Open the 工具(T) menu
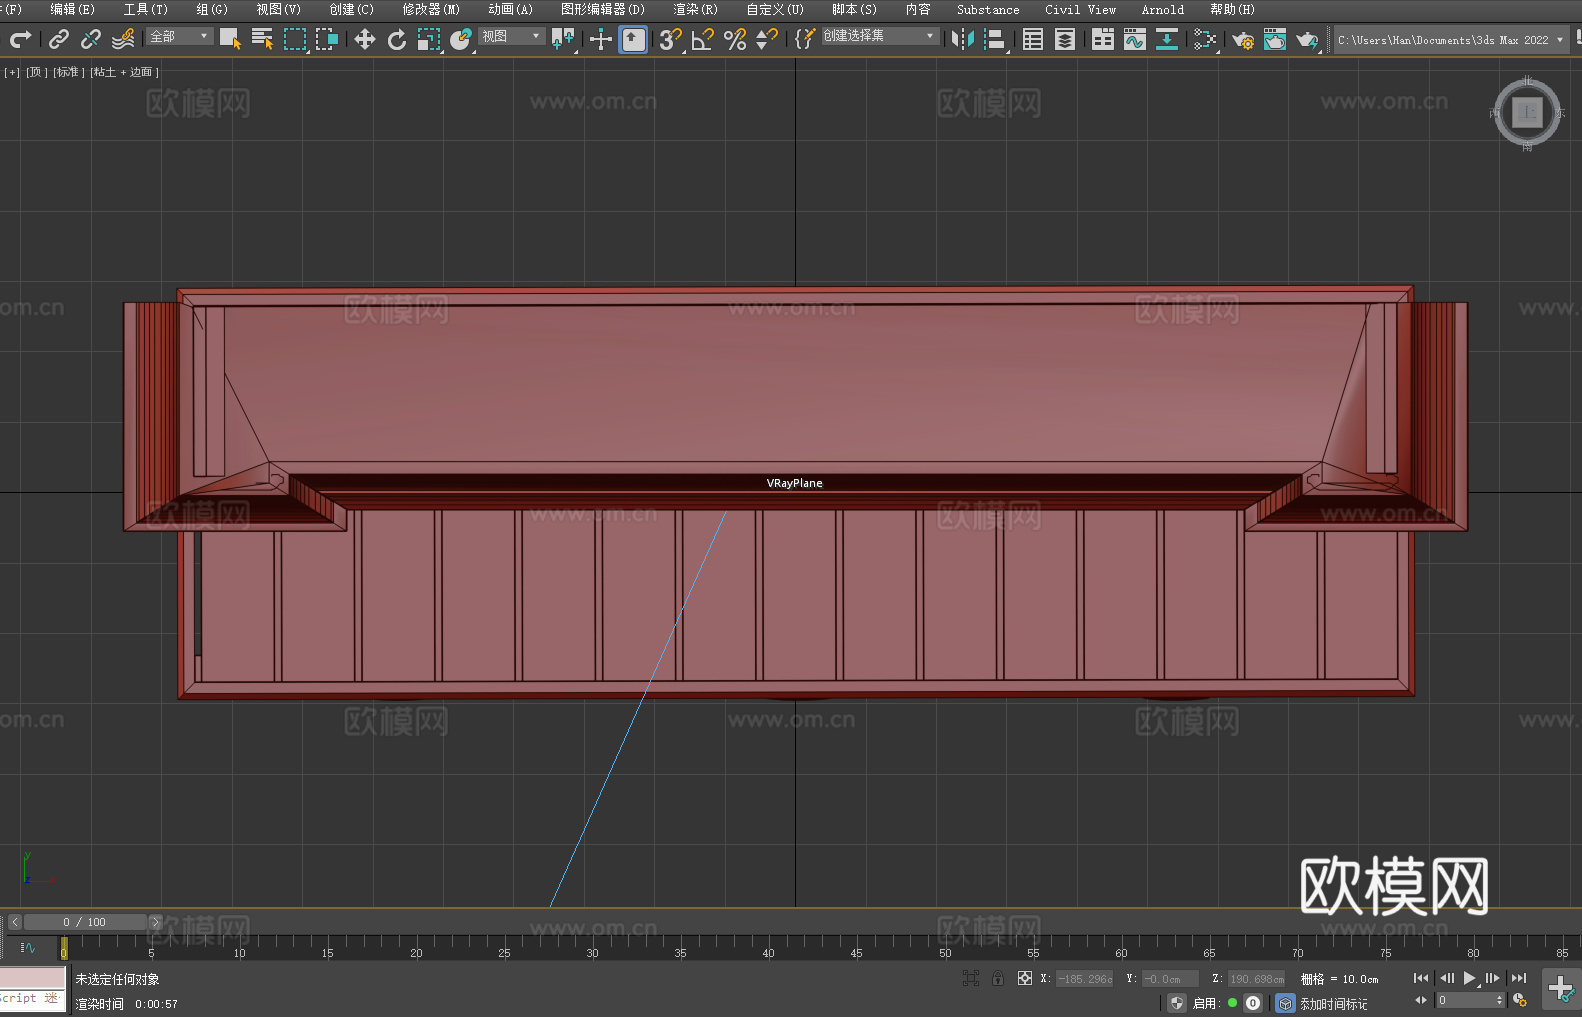 (146, 9)
